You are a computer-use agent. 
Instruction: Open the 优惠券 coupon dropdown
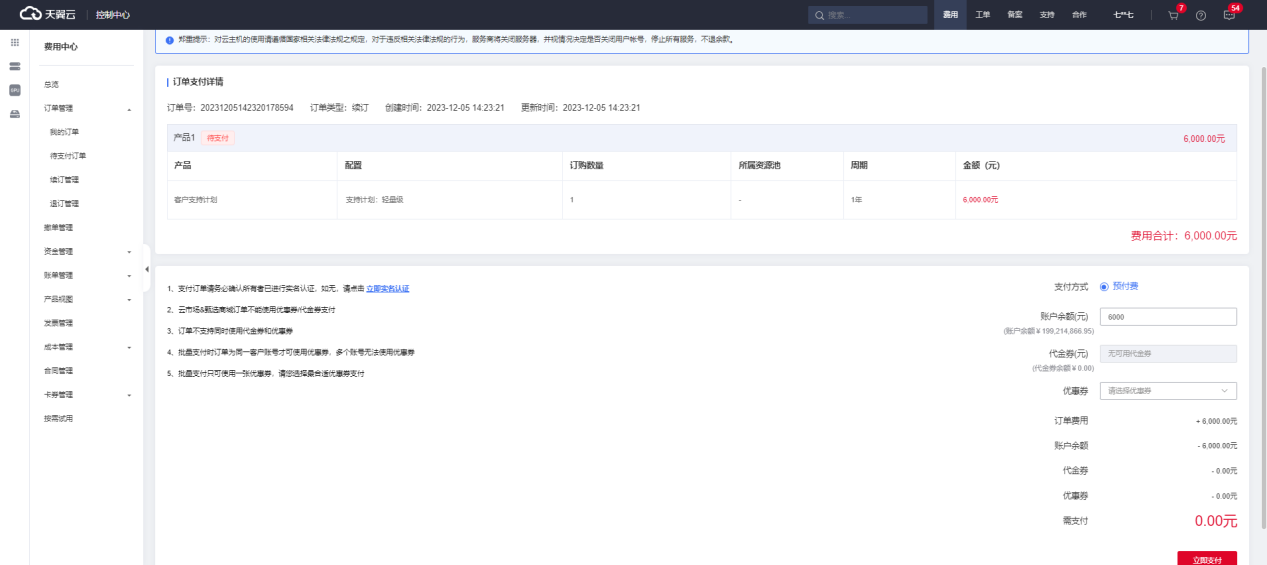[x=1167, y=391]
